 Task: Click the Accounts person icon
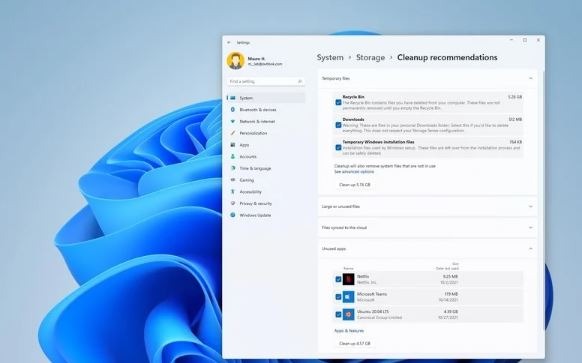click(233, 157)
